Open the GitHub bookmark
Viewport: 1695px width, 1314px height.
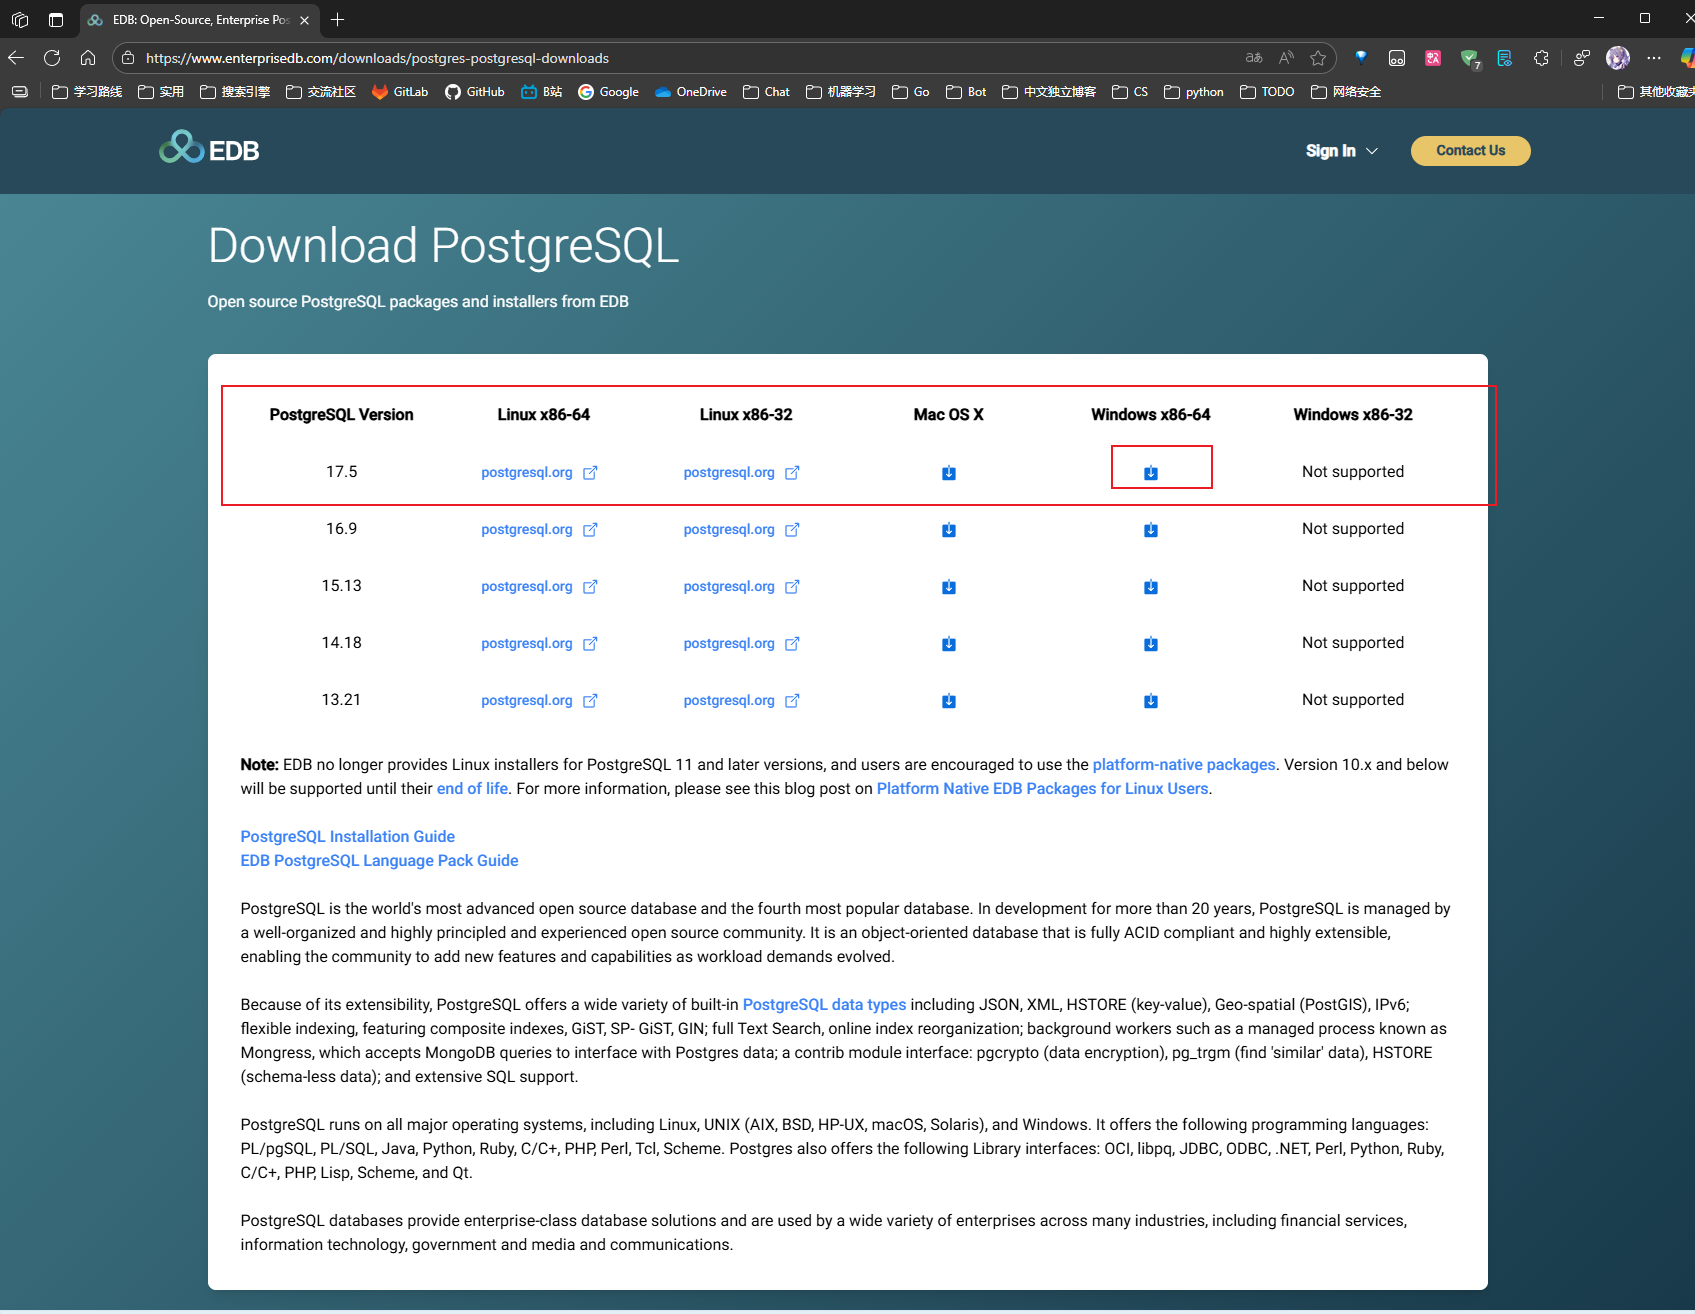coord(475,92)
